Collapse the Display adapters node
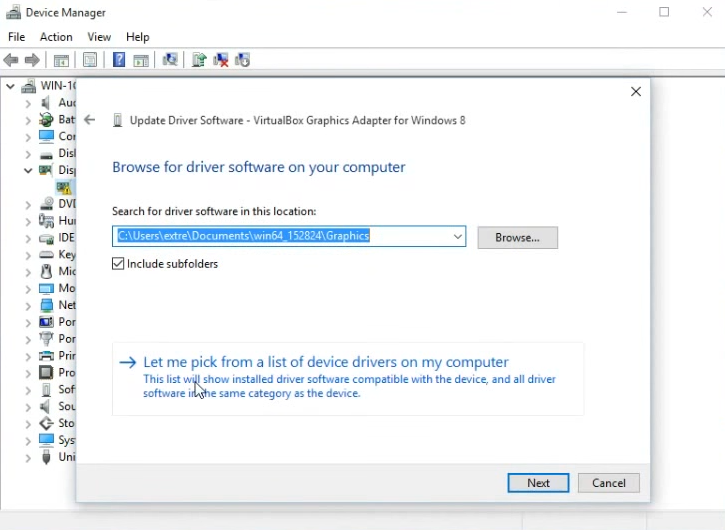This screenshot has width=725, height=530. coord(28,171)
